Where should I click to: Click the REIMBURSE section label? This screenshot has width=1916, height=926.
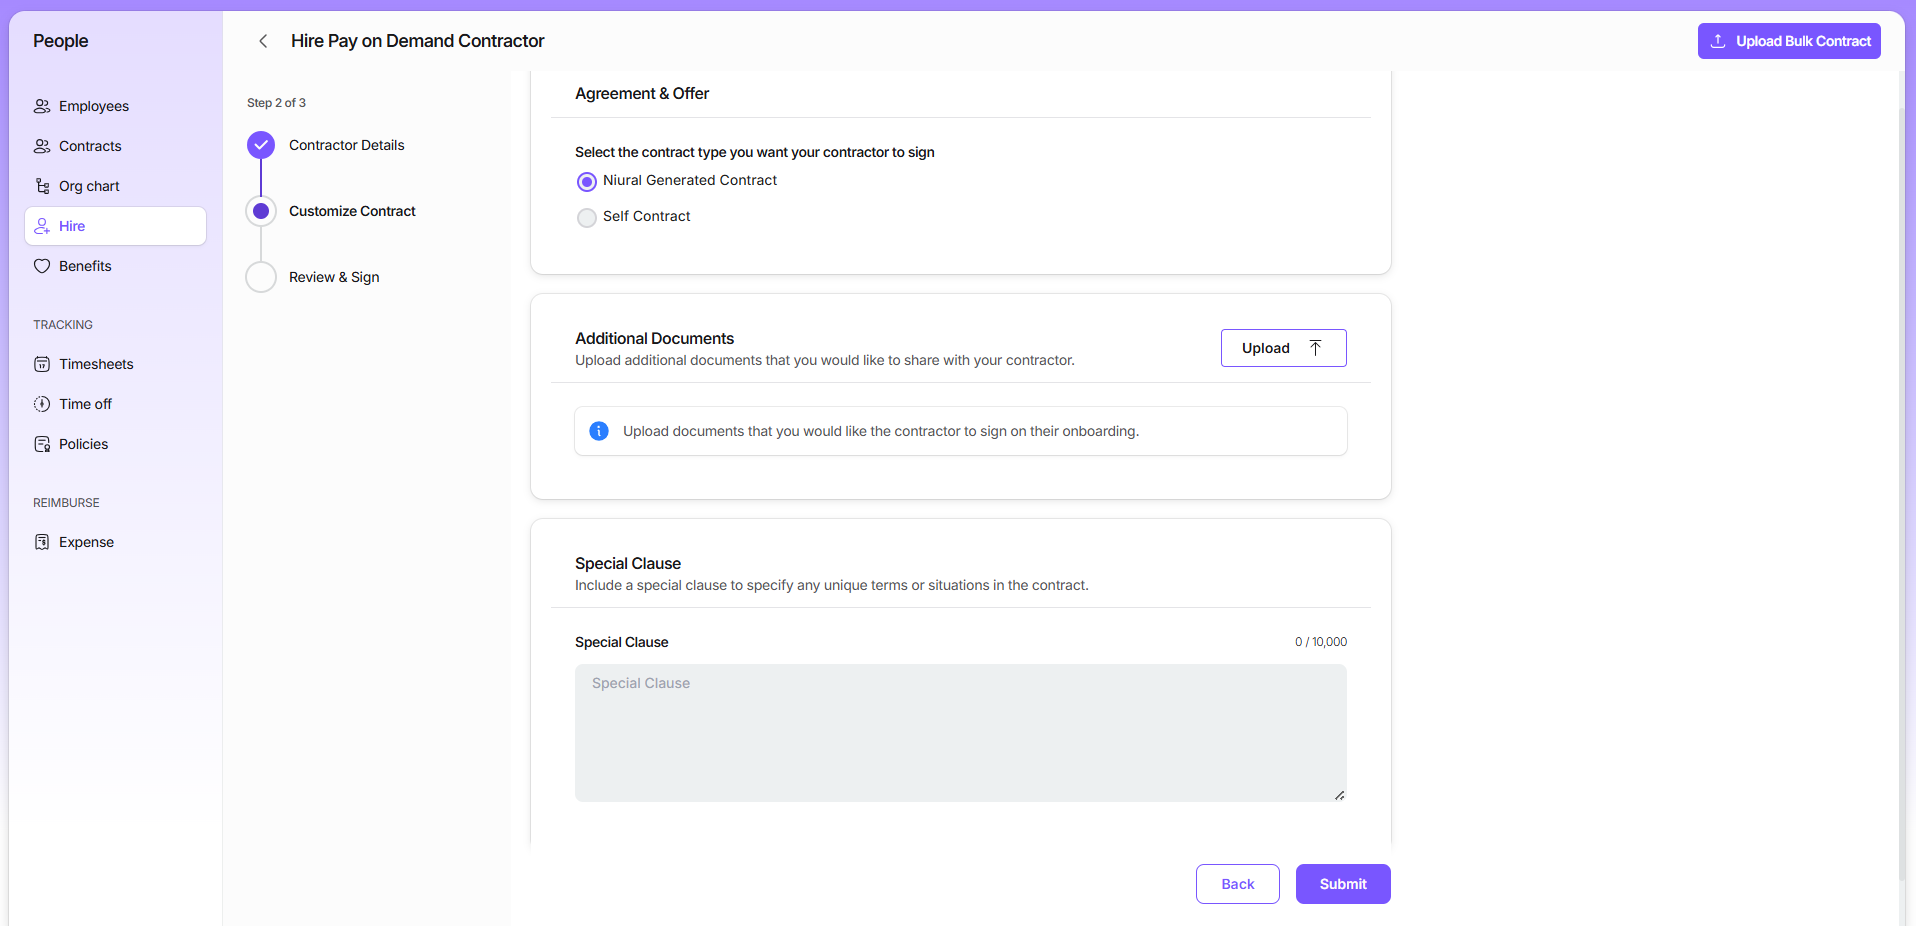(x=66, y=503)
